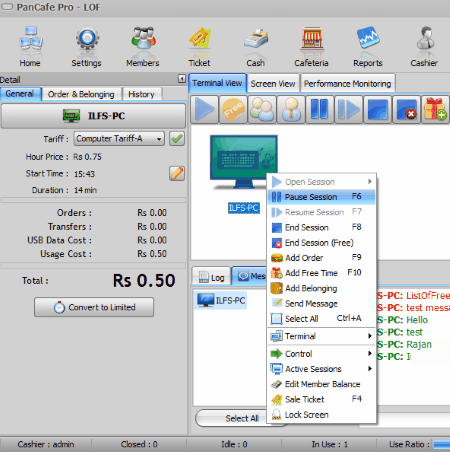
Task: Click the Free session badge toolbar icon
Action: pyautogui.click(x=233, y=109)
